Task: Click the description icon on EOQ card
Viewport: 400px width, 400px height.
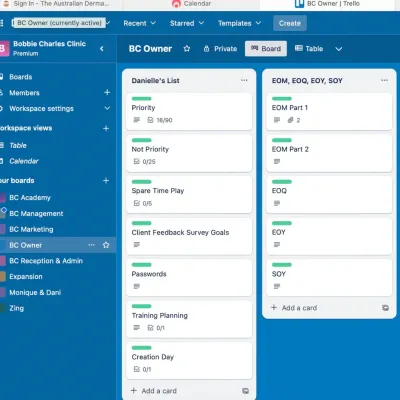Action: (x=277, y=203)
